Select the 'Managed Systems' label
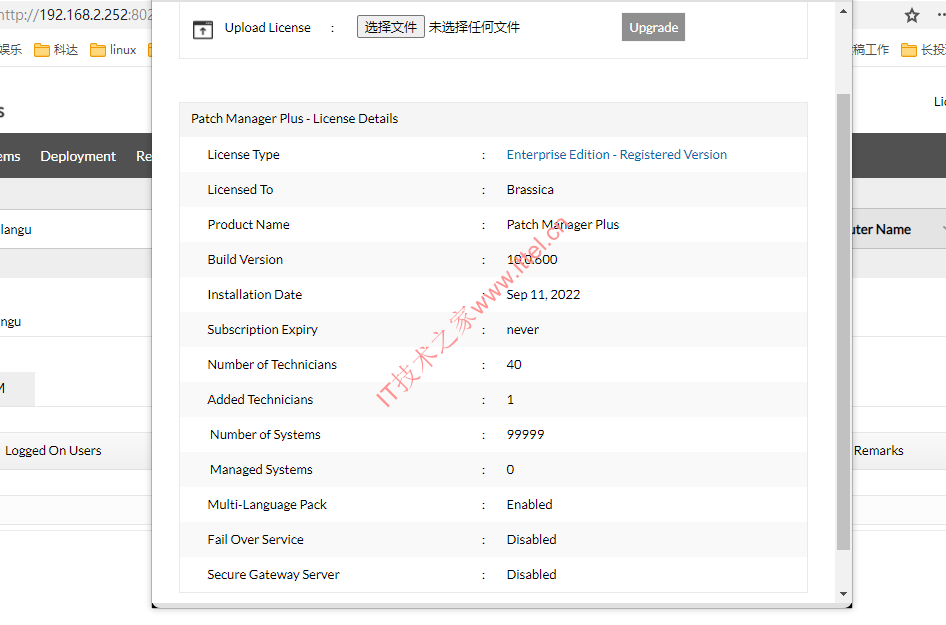 [261, 469]
